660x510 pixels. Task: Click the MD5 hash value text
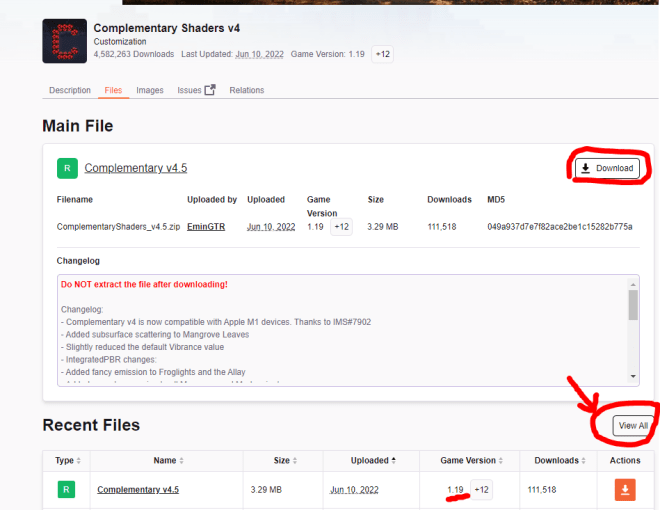[560, 227]
